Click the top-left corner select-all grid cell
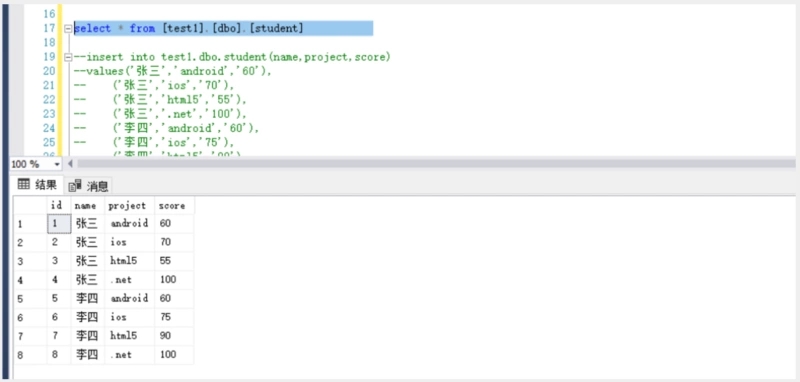This screenshot has height=382, width=800. [x=30, y=206]
